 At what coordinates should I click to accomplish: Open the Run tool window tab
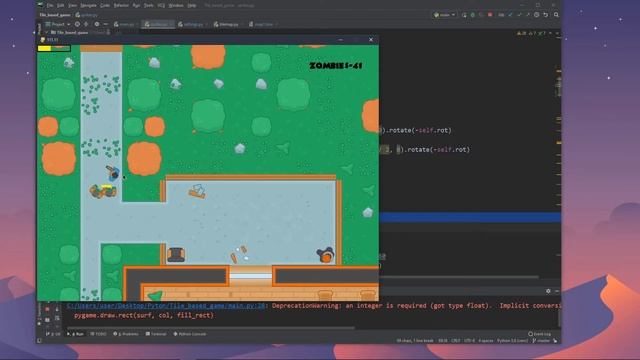(x=75, y=334)
